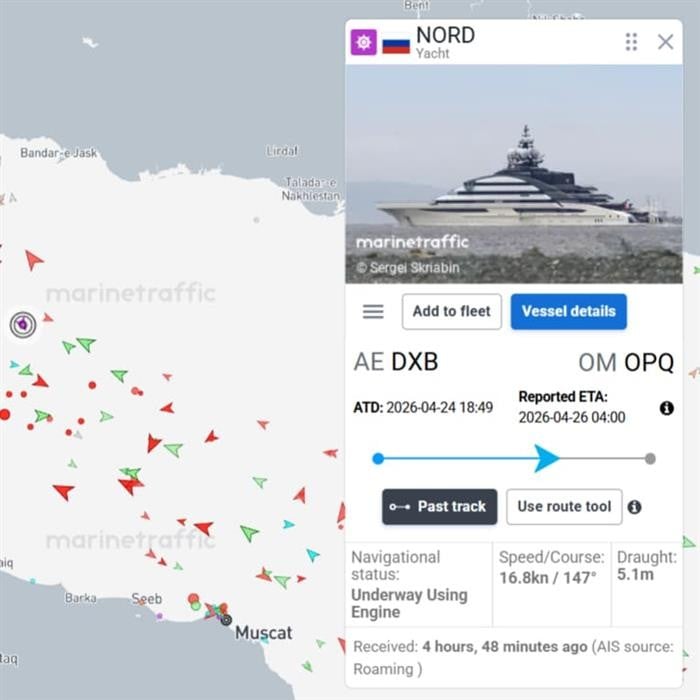Click the grey destination dot on progress line
Screen dimensions: 700x700
(650, 459)
